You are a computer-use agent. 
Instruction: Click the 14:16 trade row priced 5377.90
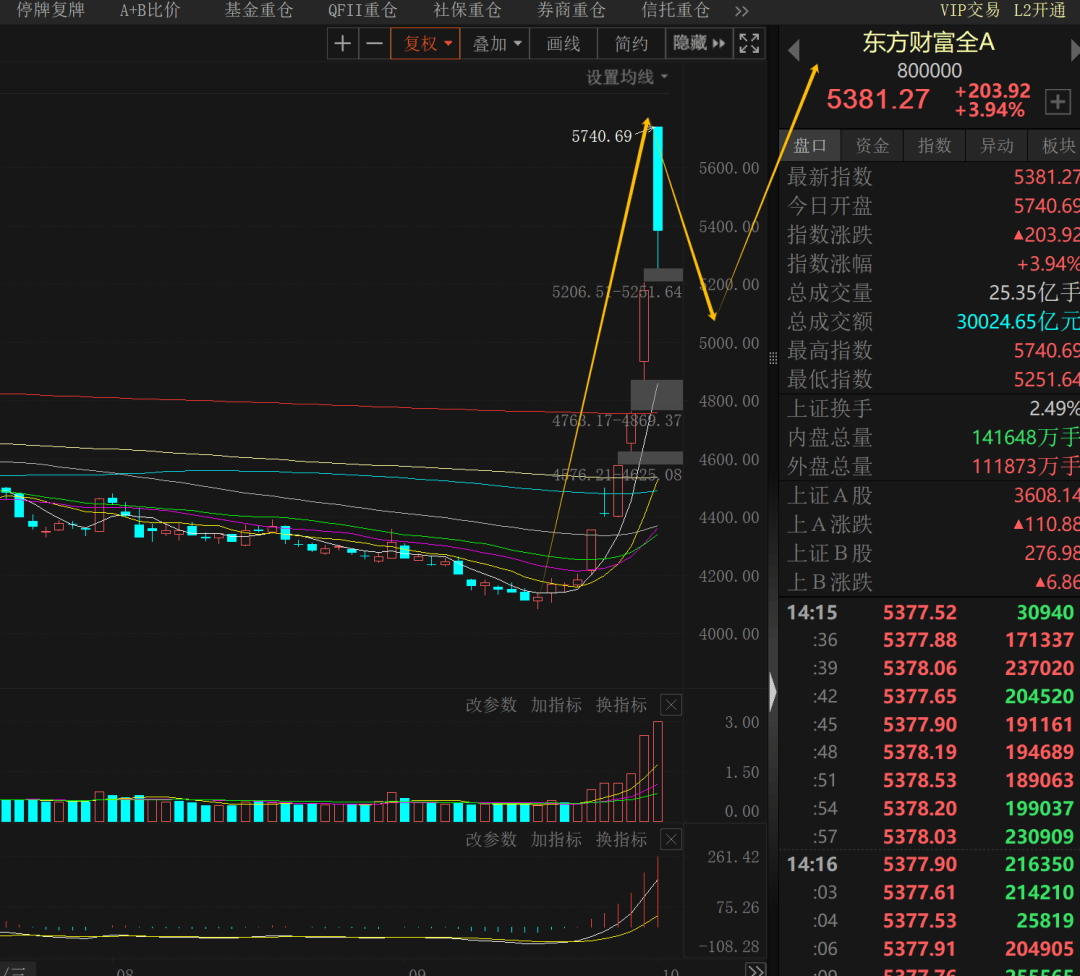point(930,864)
